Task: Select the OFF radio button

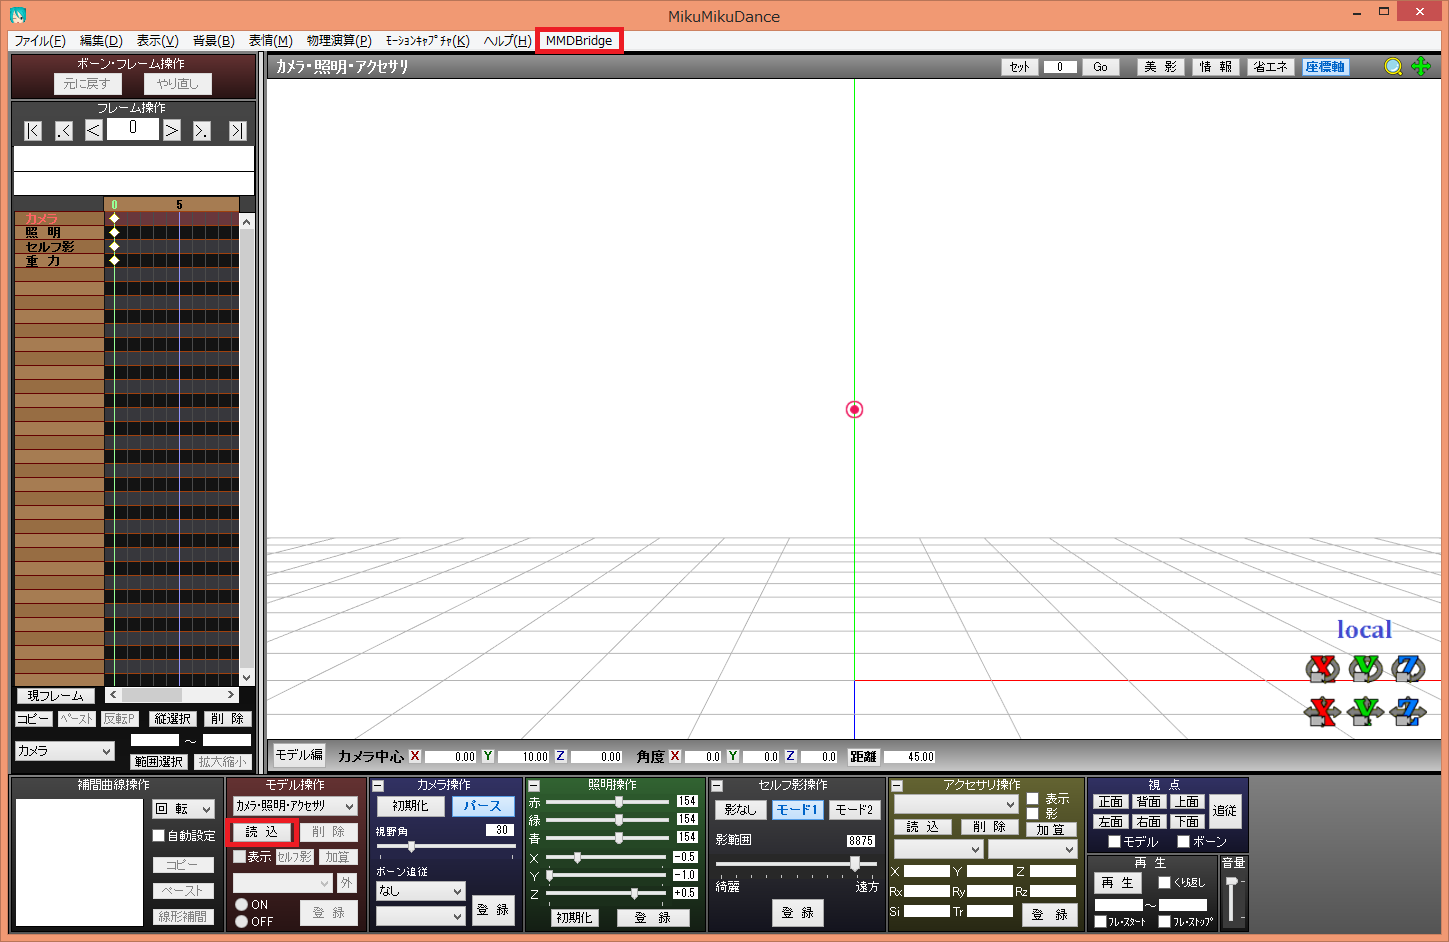Action: (241, 921)
